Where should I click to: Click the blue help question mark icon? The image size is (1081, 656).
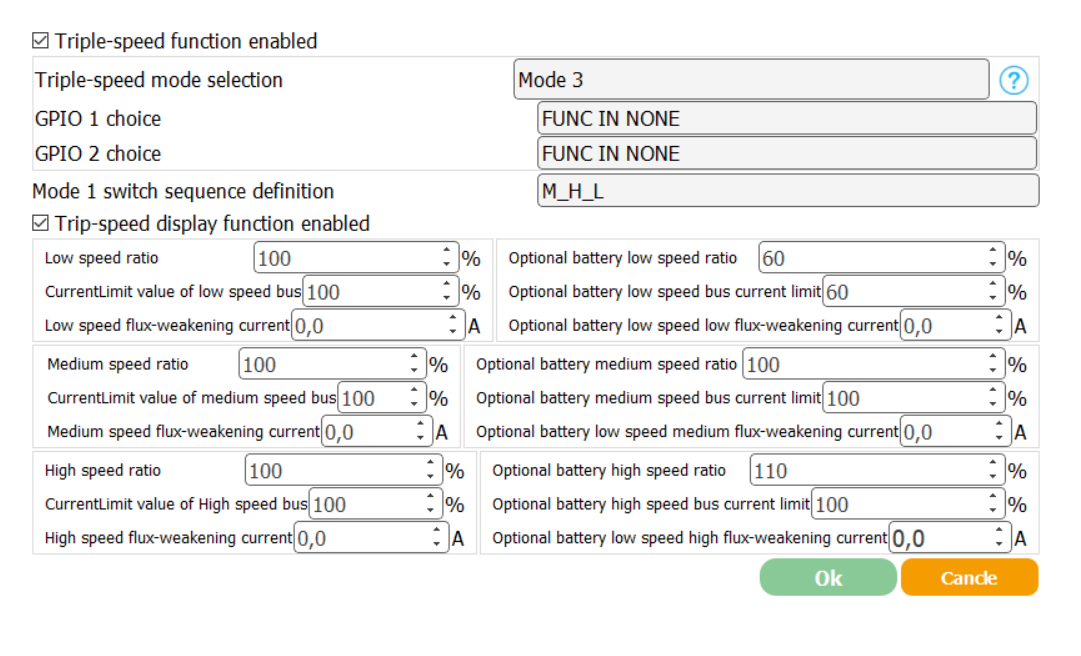[1014, 81]
